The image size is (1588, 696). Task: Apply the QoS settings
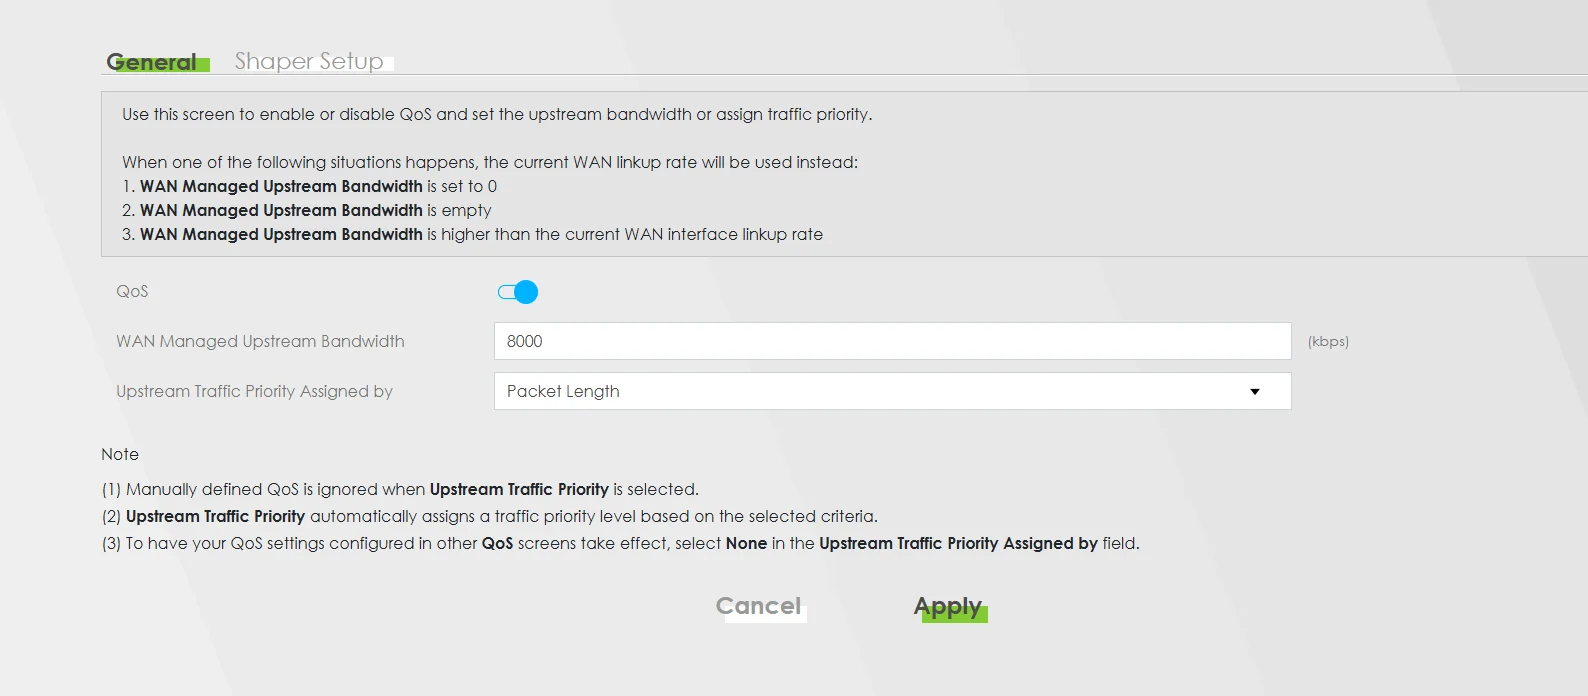948,607
